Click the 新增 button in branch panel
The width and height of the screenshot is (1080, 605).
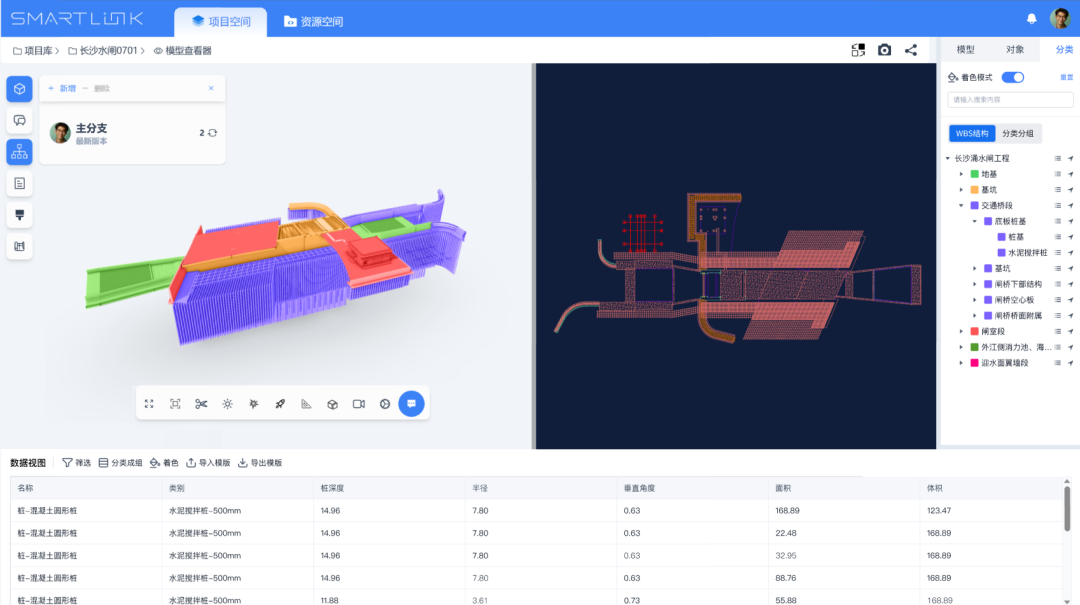pos(61,88)
